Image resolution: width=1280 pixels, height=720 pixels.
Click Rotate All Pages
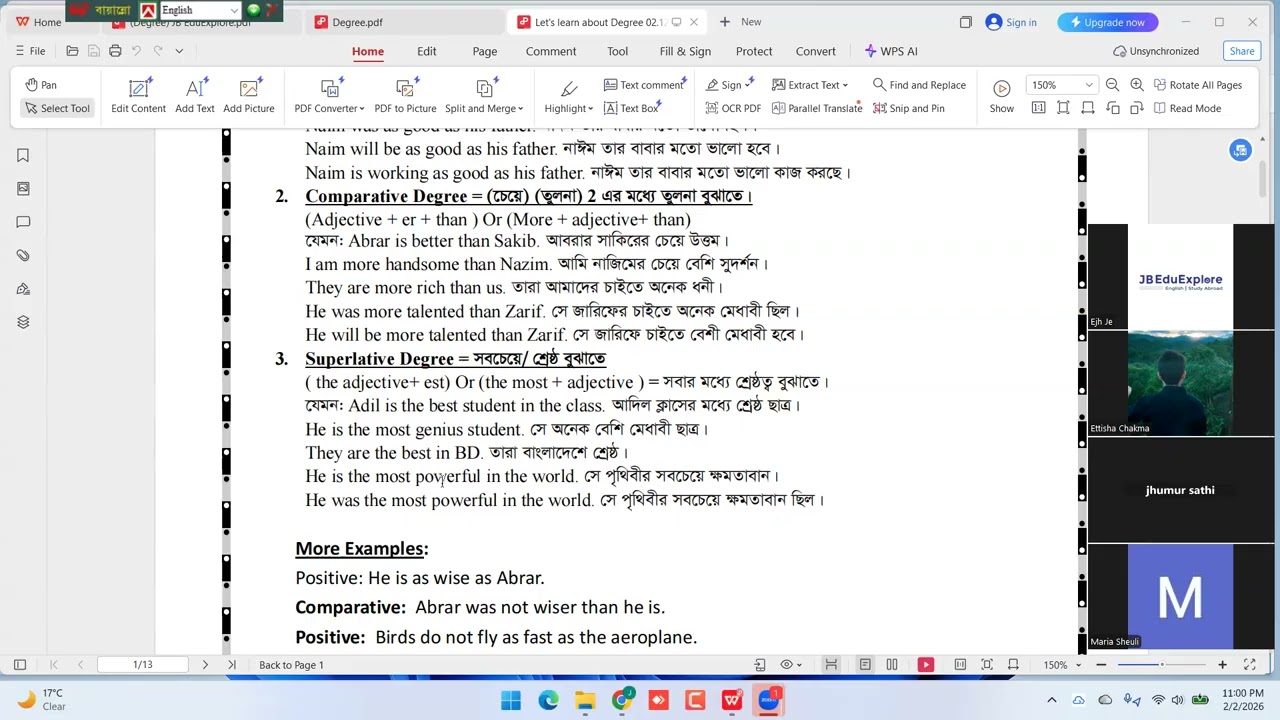[x=1197, y=85]
